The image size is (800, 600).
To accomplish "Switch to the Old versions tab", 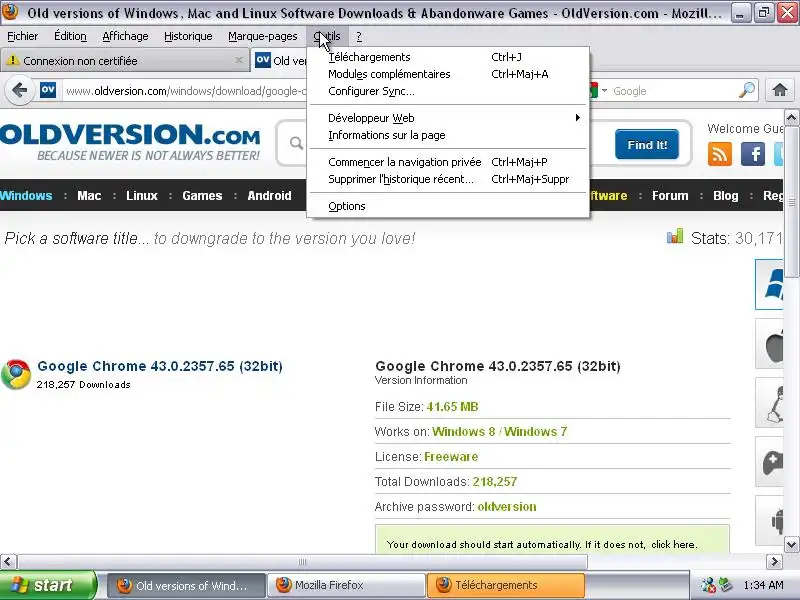I will (280, 60).
